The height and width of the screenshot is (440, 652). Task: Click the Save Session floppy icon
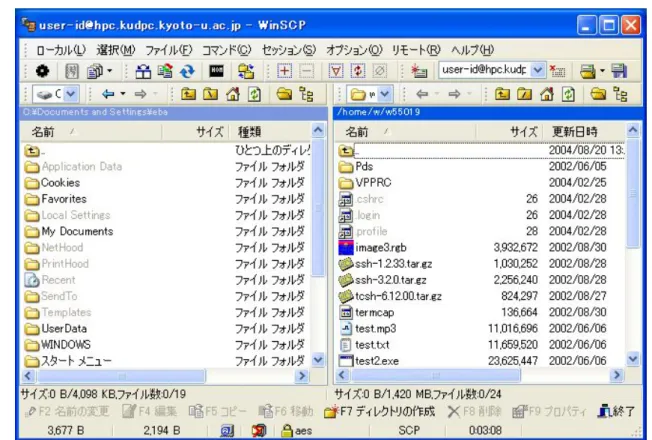pyautogui.click(x=619, y=71)
